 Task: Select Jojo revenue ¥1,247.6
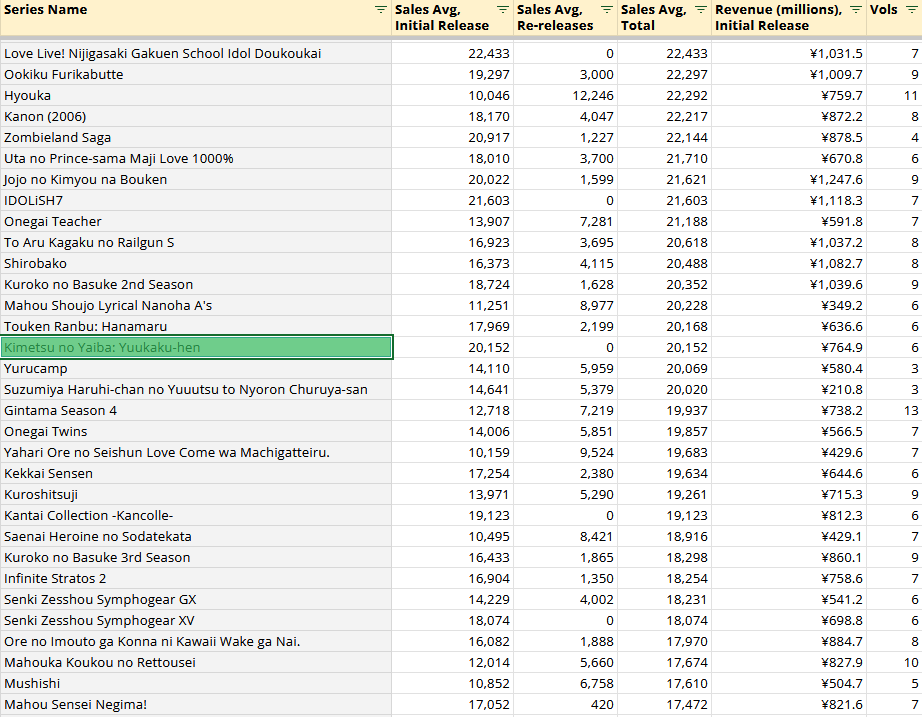789,179
